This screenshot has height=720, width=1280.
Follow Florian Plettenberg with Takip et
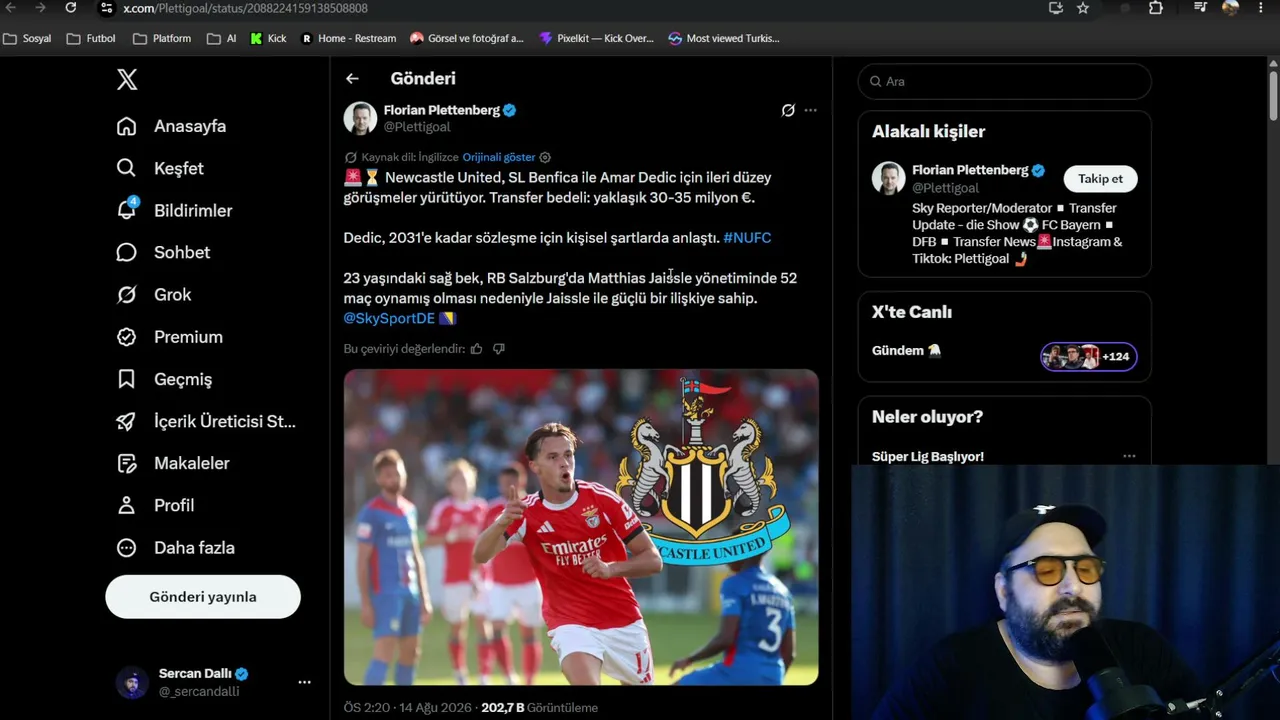click(1100, 179)
